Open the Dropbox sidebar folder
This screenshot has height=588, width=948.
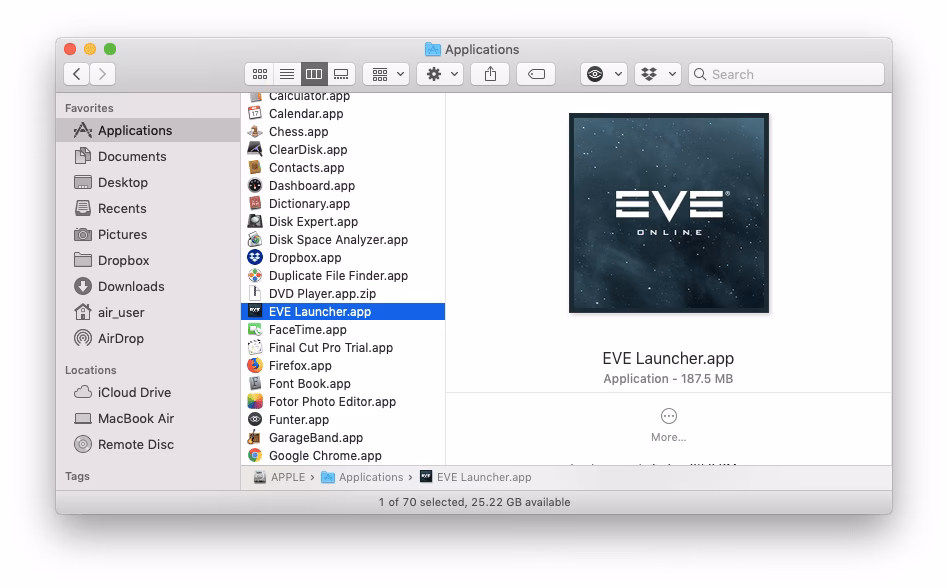pos(148,260)
